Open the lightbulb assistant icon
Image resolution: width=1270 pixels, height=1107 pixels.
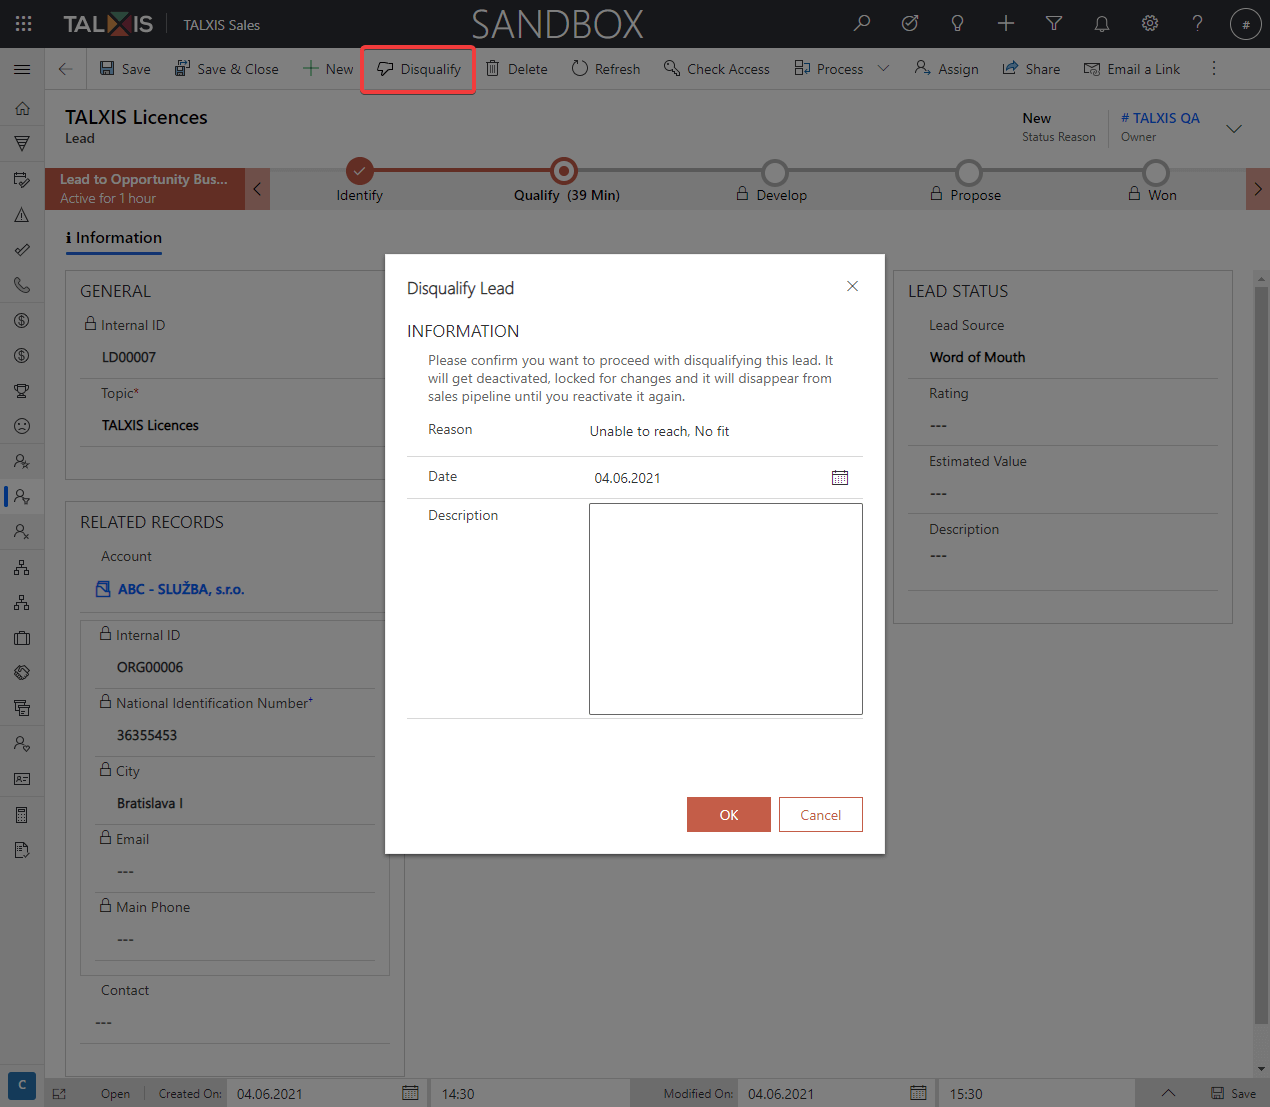pos(957,23)
